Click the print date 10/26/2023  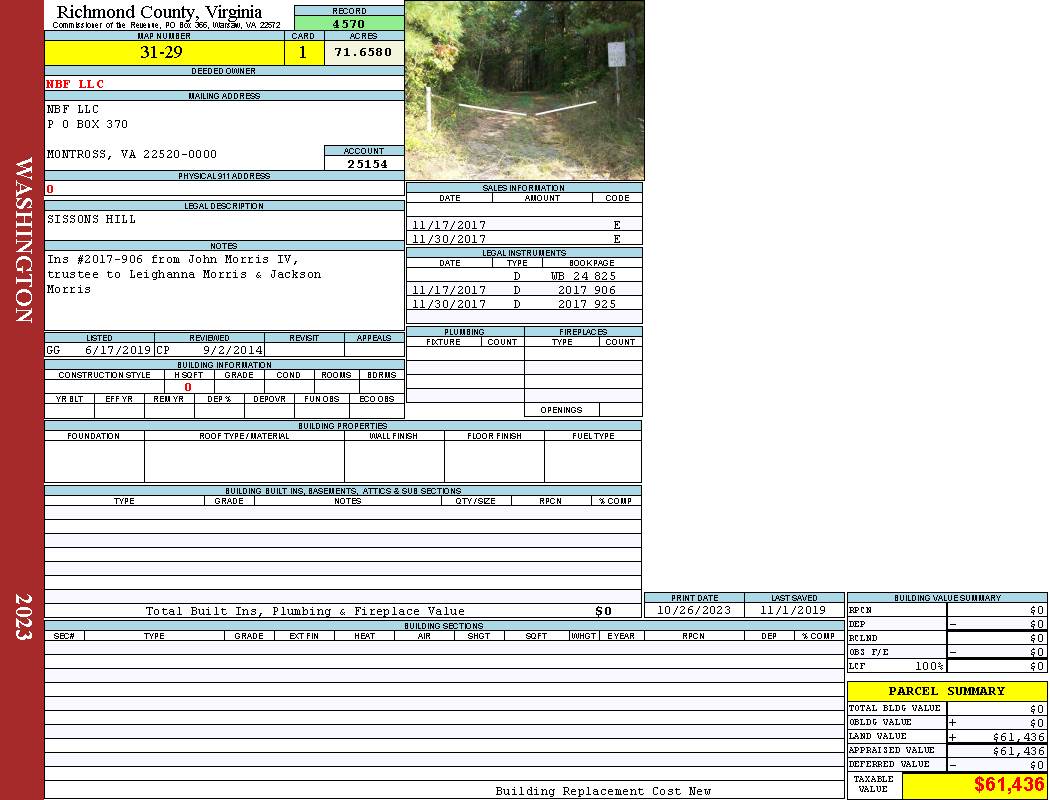(x=693, y=610)
